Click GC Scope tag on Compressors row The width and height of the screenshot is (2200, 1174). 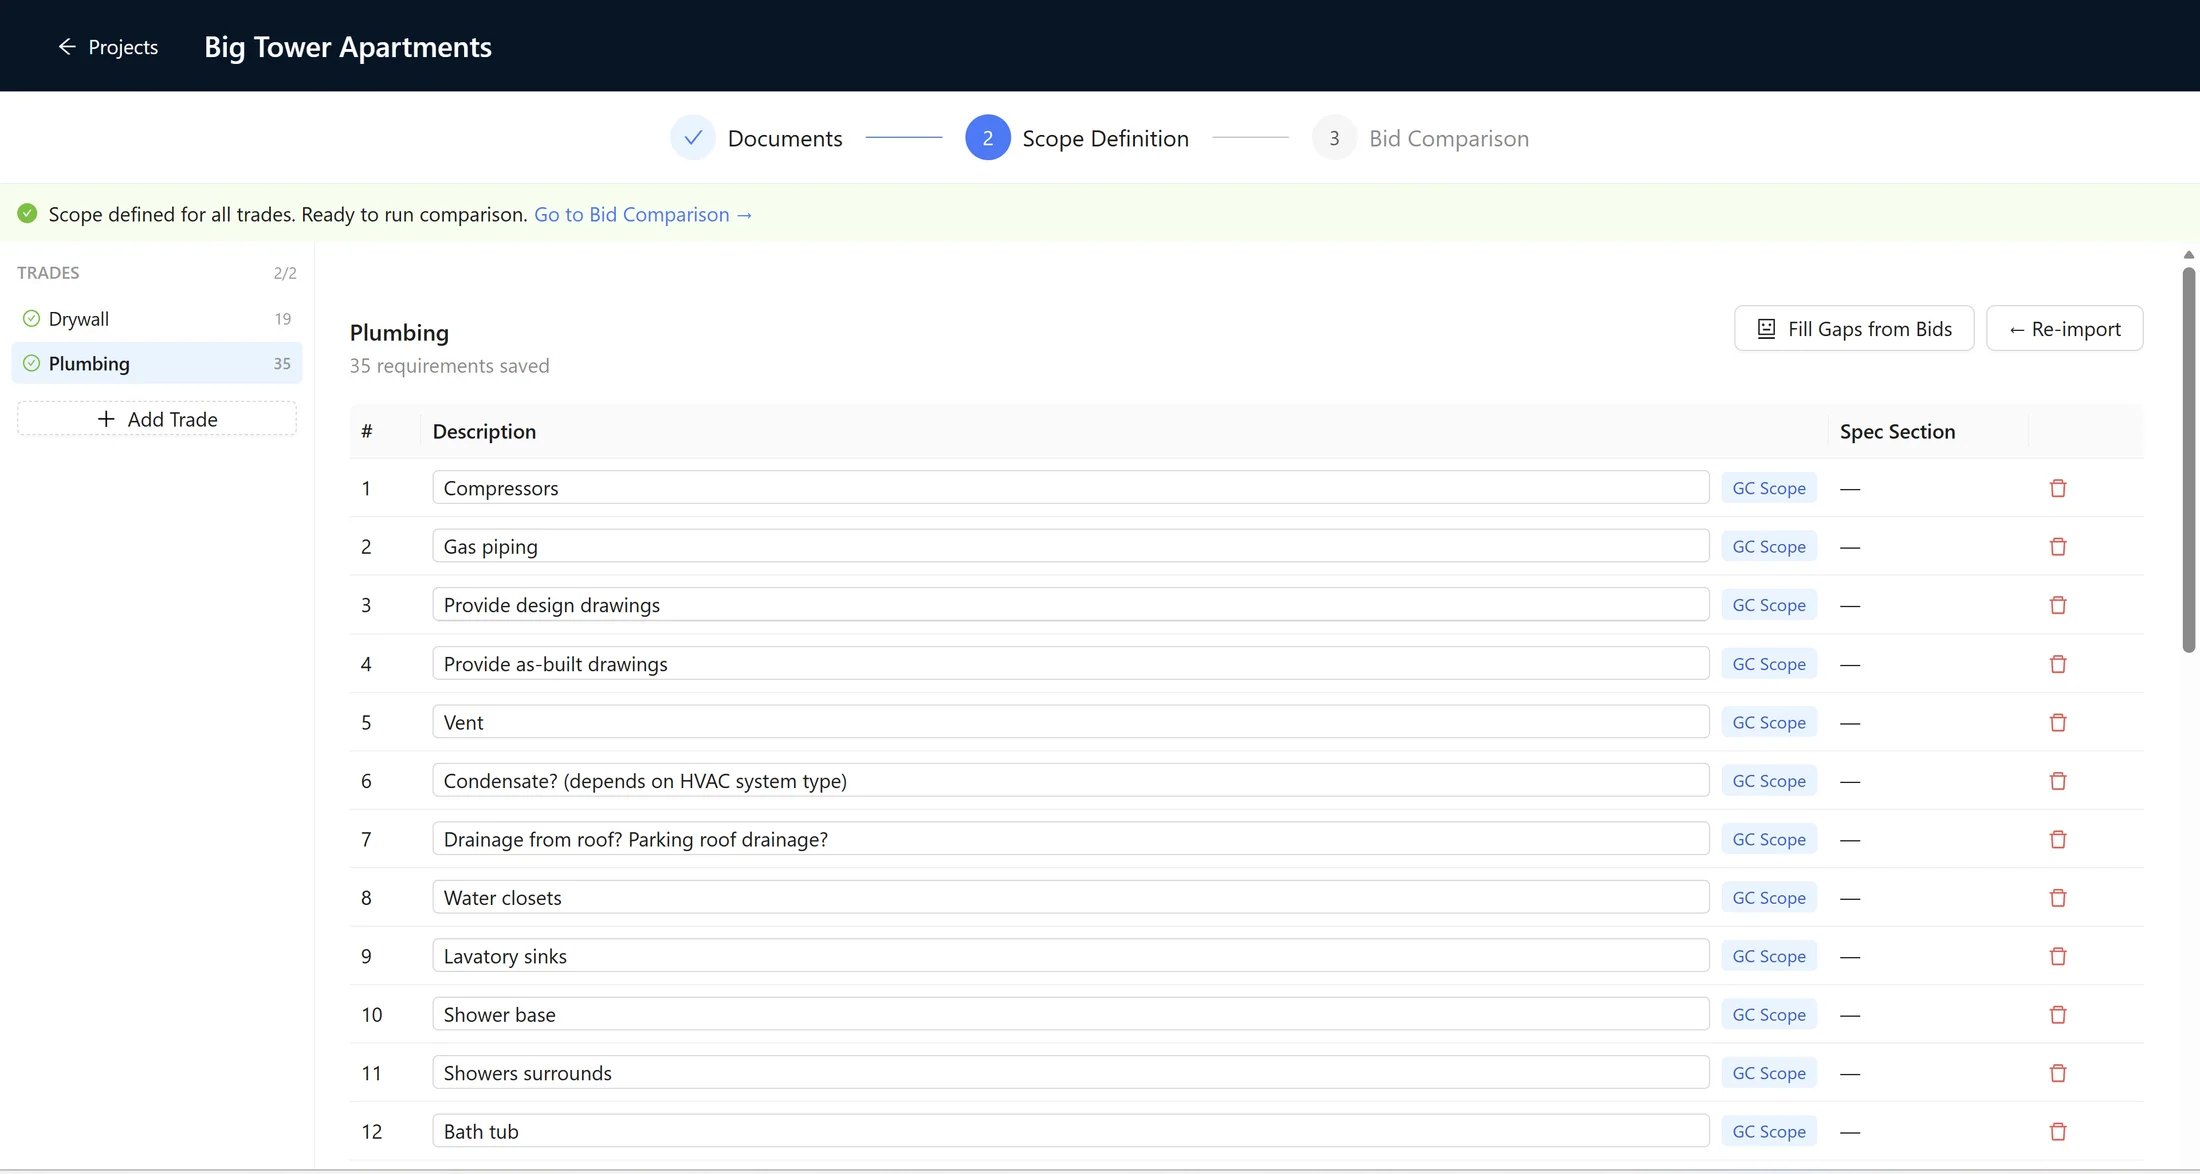[x=1769, y=488]
